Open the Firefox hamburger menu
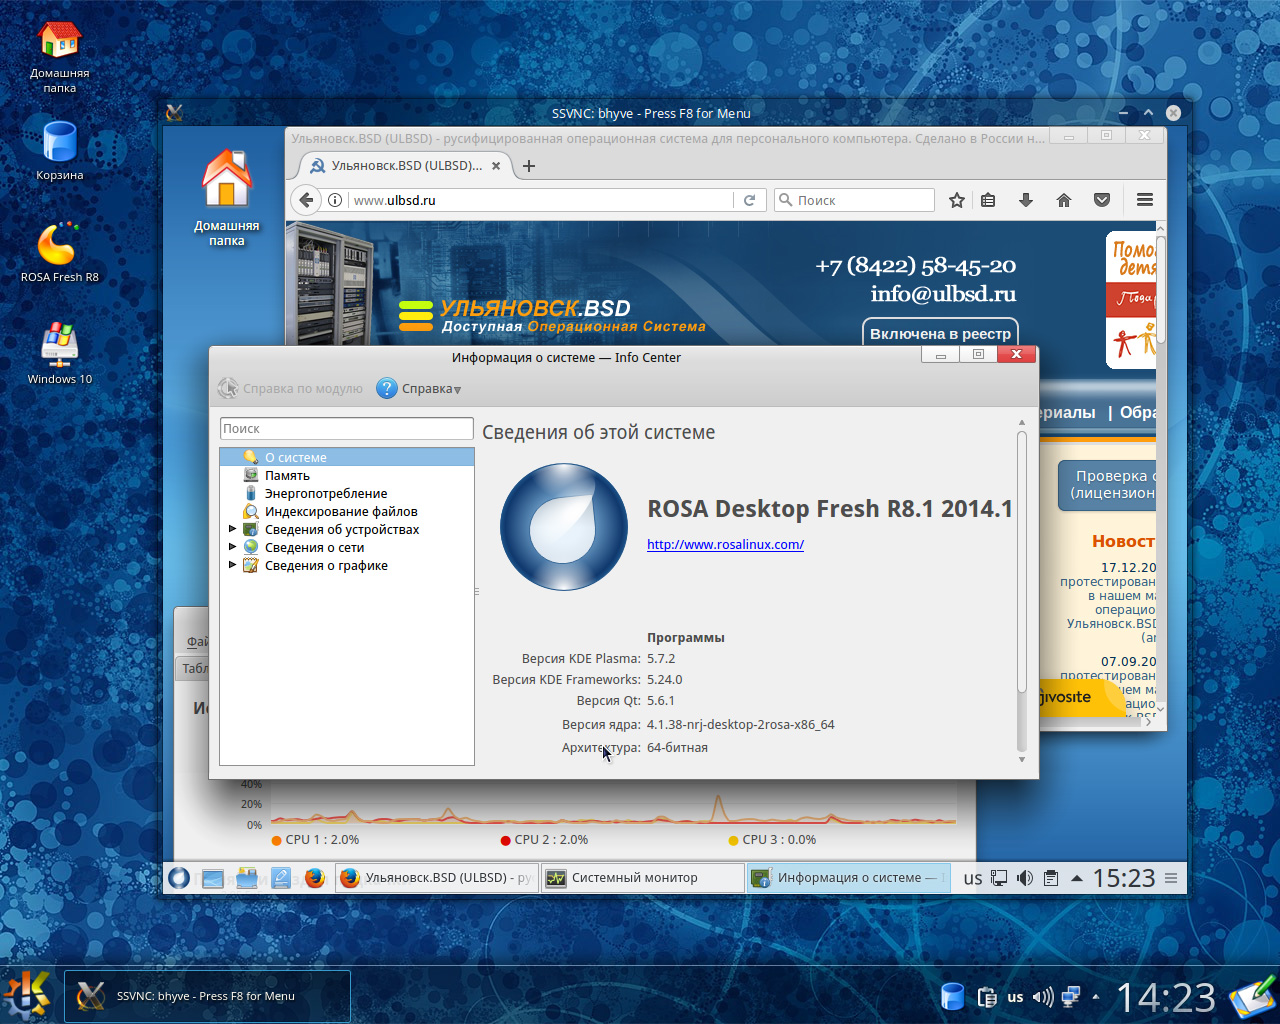This screenshot has height=1024, width=1280. pyautogui.click(x=1145, y=200)
